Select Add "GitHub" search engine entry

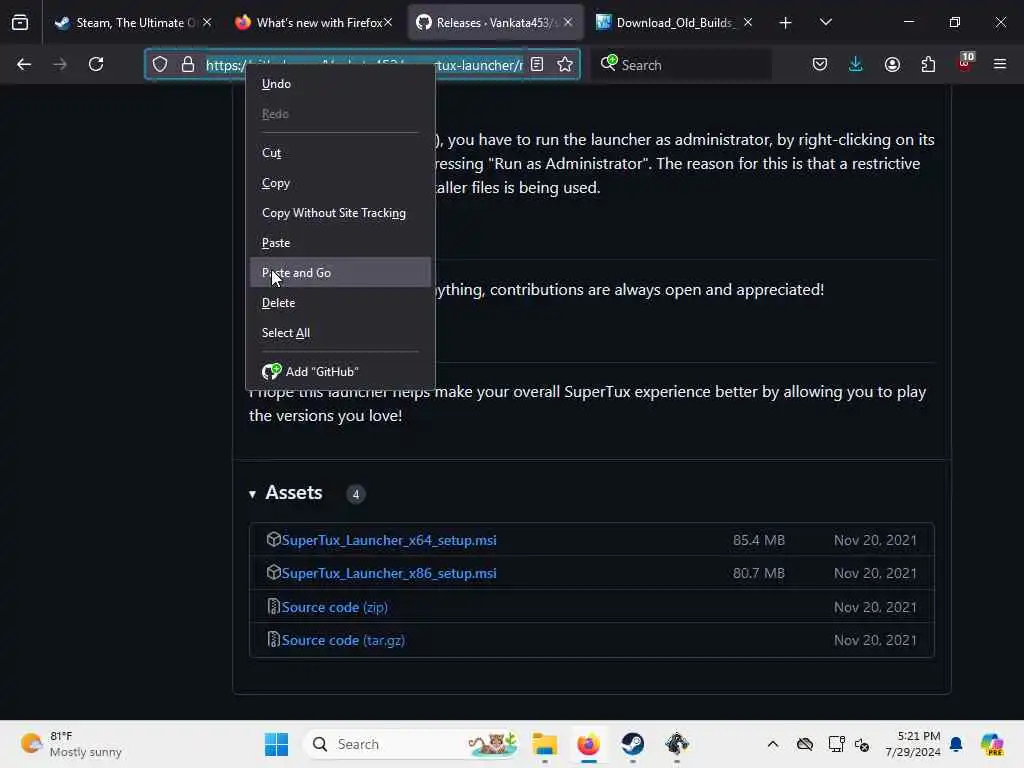pyautogui.click(x=340, y=372)
